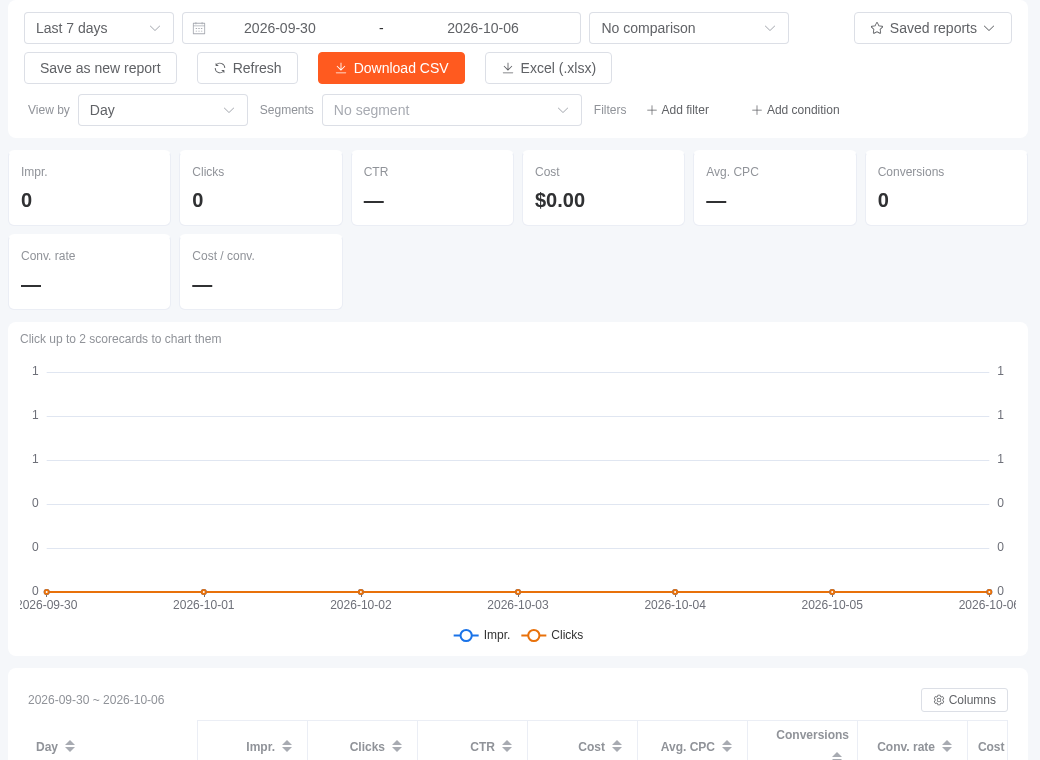The image size is (1040, 760).
Task: Select the Avg. CPC scorecard
Action: 775,188
